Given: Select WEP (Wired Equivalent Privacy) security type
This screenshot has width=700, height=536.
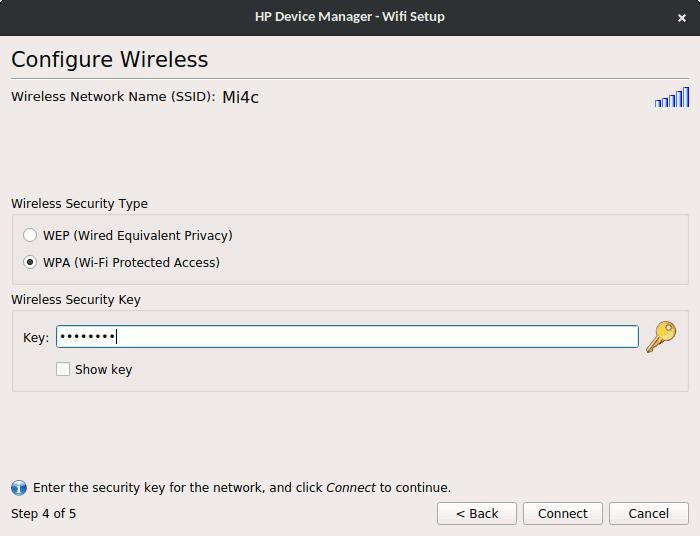Looking at the screenshot, I should tap(30, 236).
